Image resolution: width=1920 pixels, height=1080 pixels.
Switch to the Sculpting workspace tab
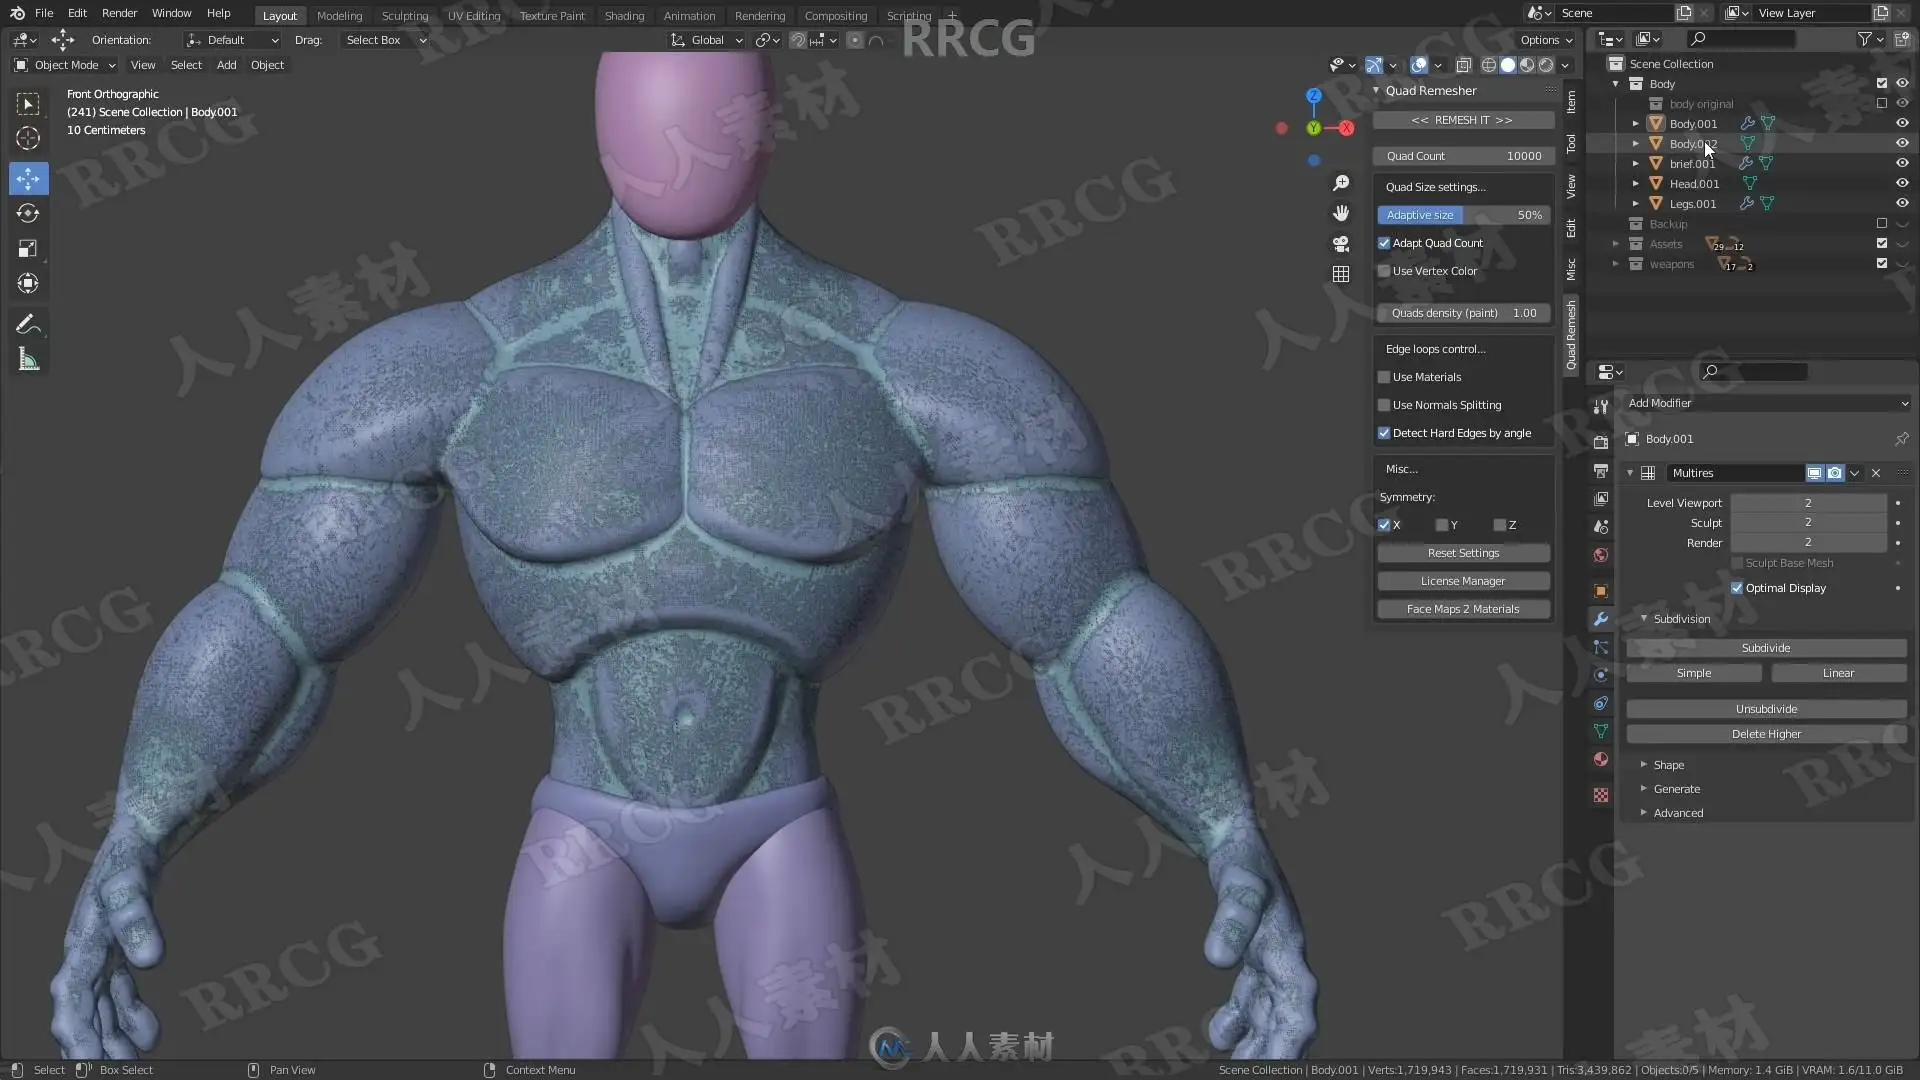tap(404, 15)
